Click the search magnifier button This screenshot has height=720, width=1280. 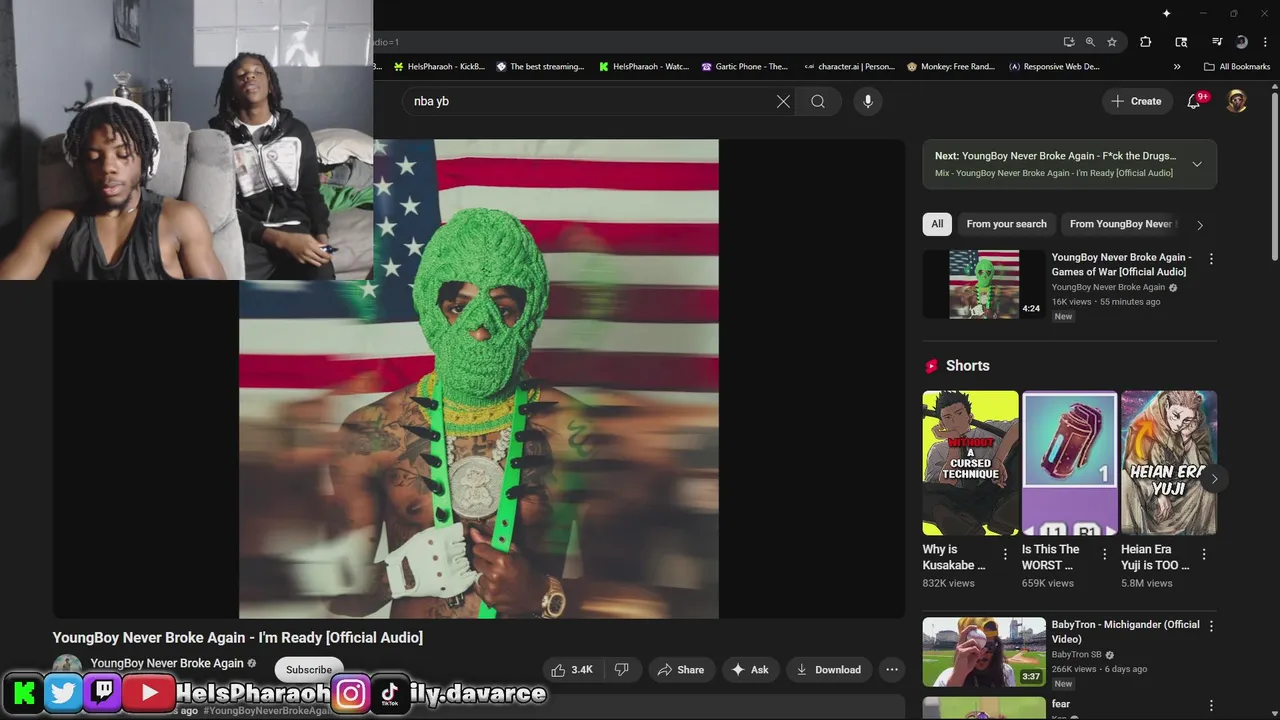(x=818, y=101)
